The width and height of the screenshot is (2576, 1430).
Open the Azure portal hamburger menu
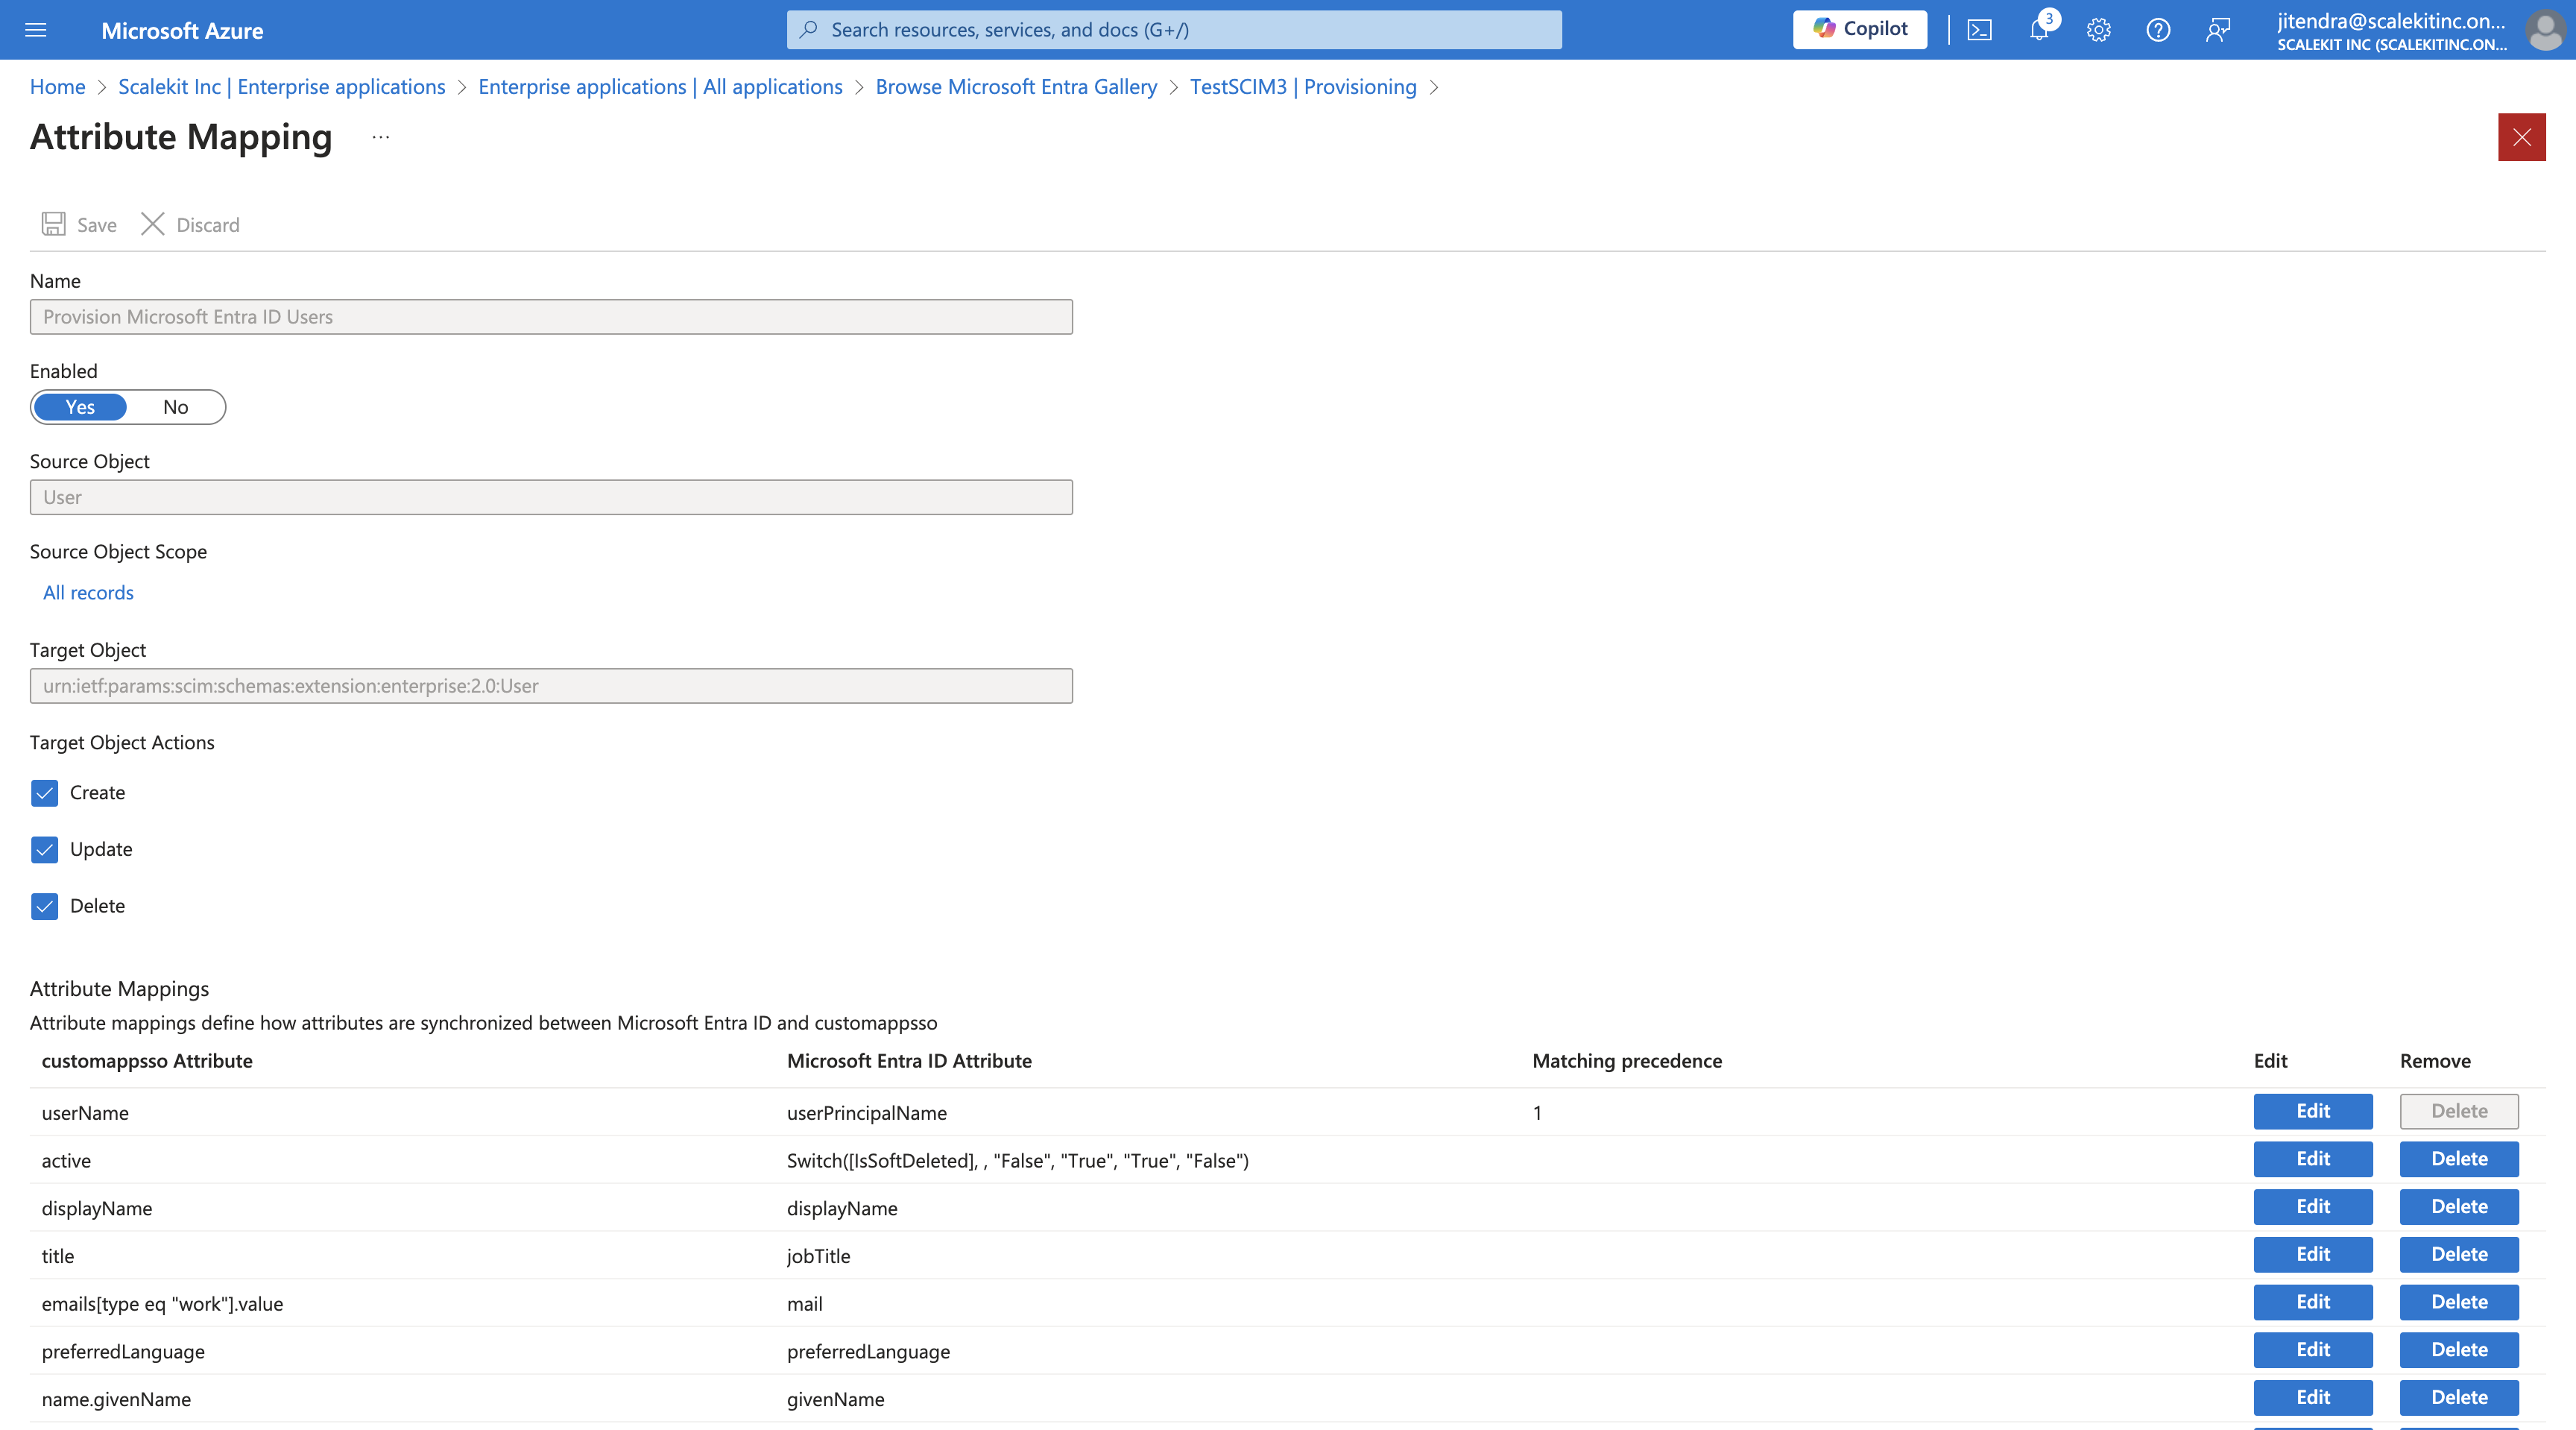pos(36,30)
